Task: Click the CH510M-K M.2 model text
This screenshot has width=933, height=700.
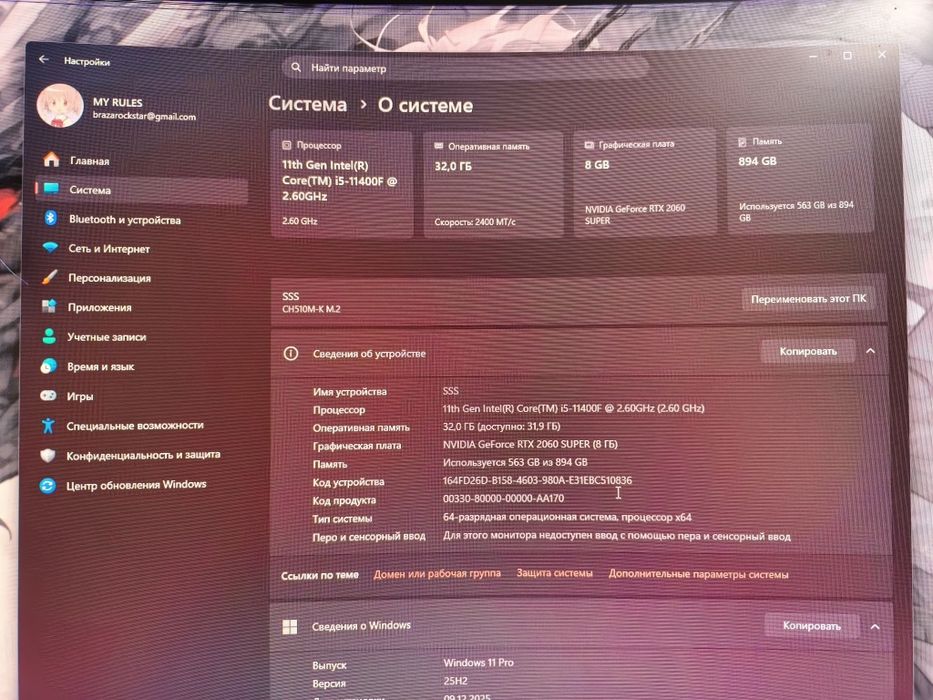Action: (311, 309)
